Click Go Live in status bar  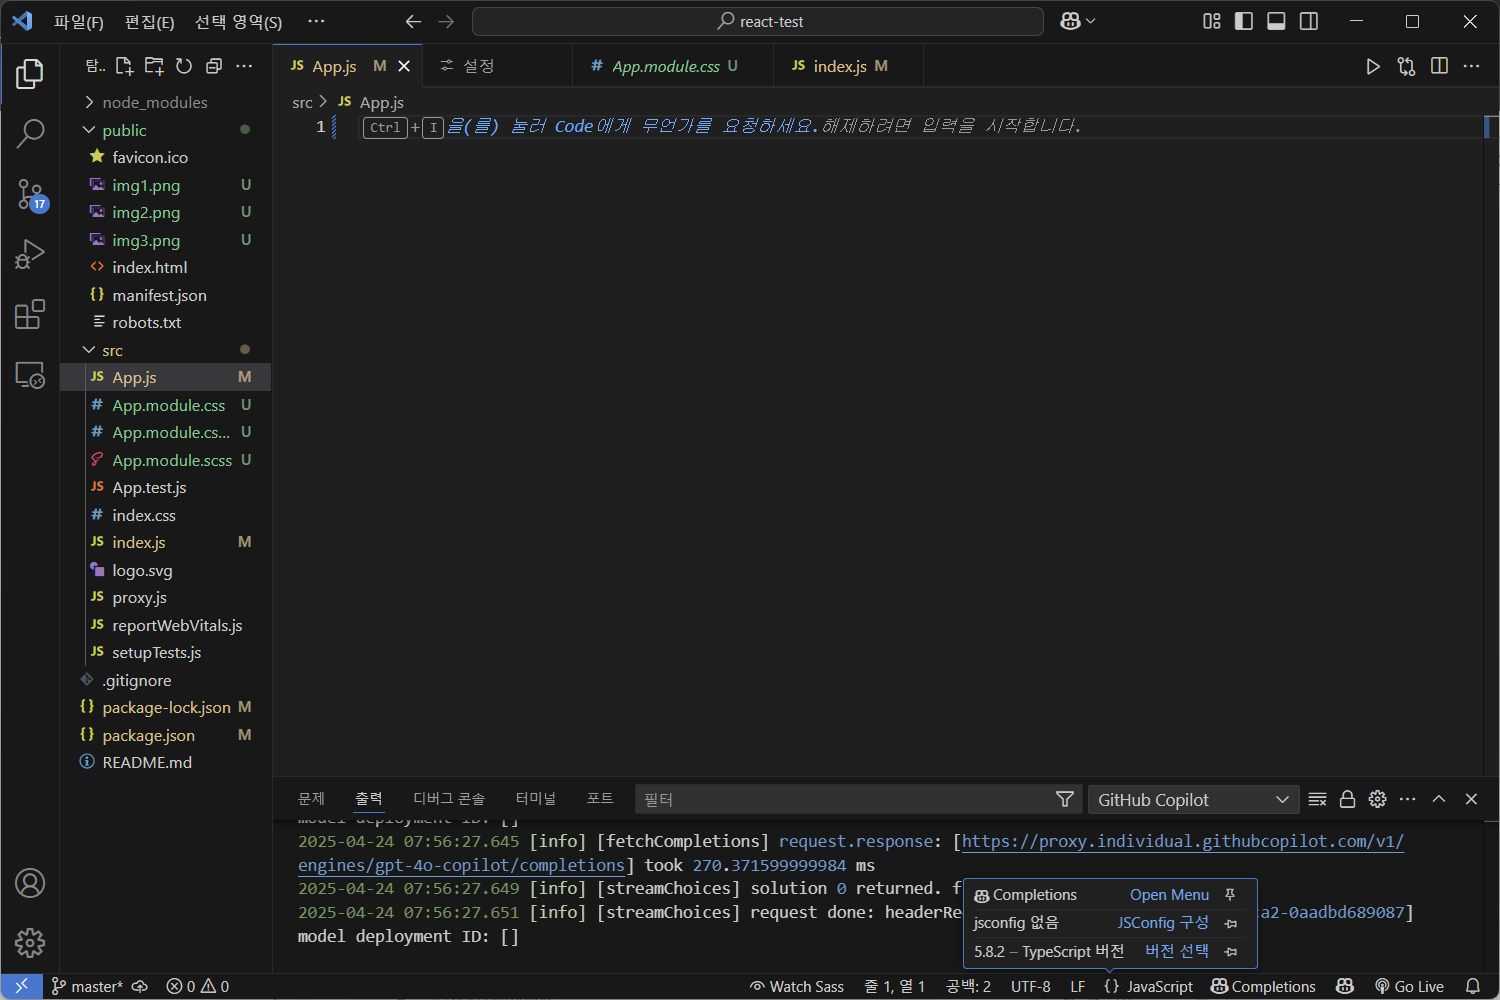tap(1409, 987)
